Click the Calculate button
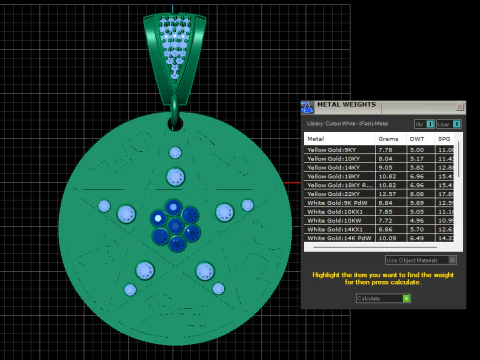The image size is (480, 360). click(383, 298)
